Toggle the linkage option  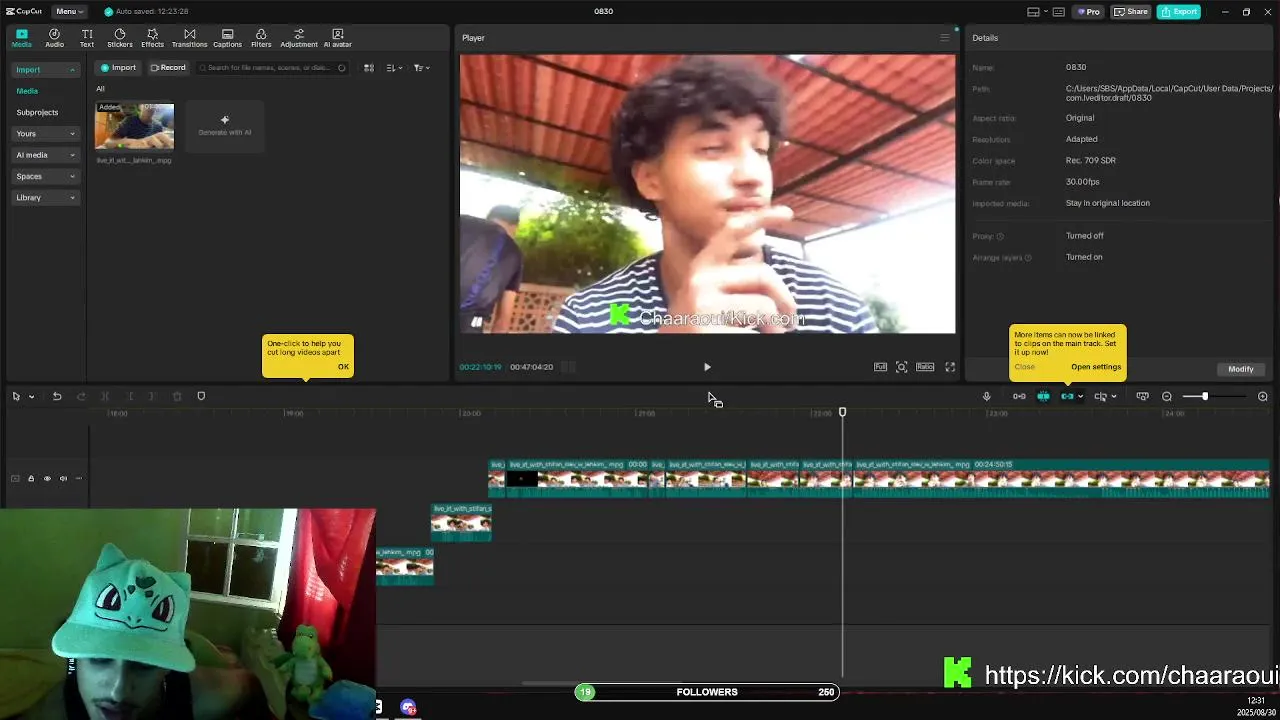coord(1067,397)
